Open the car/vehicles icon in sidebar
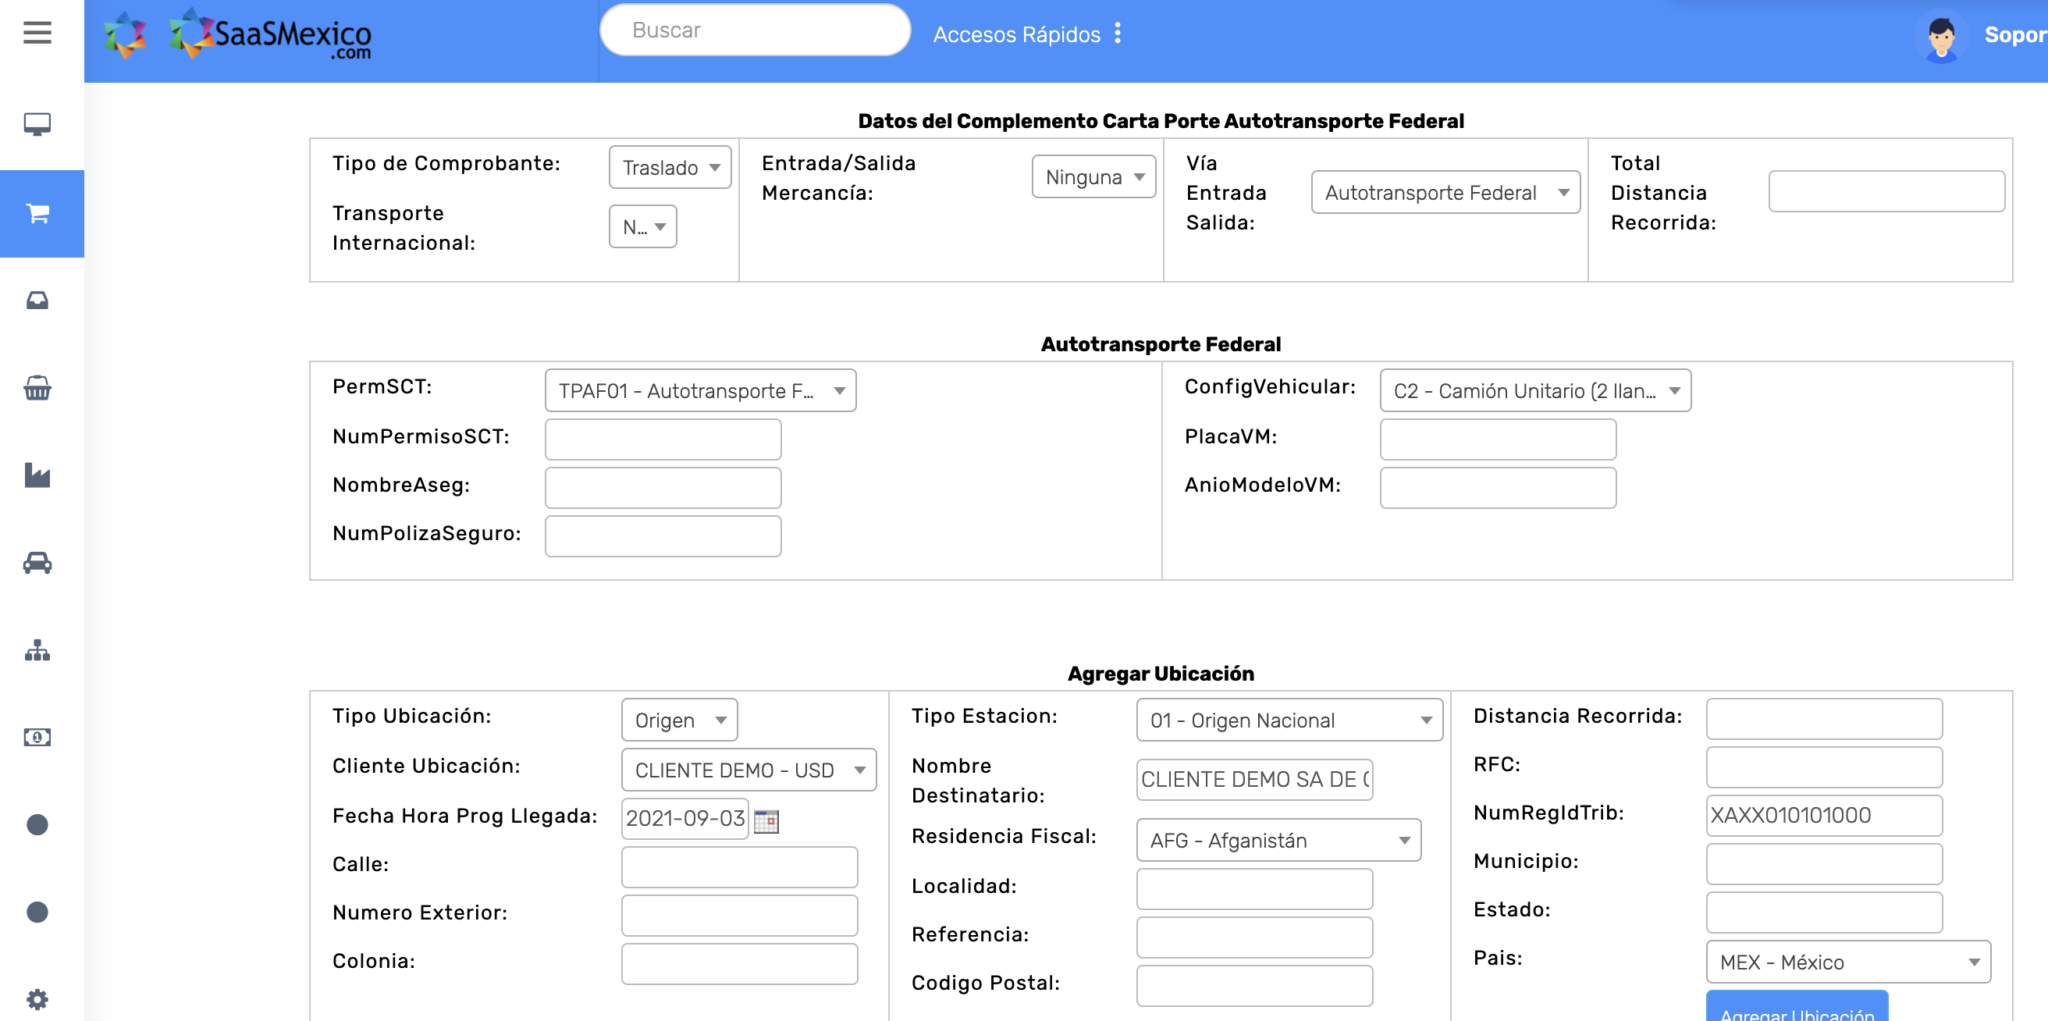Screen dimensions: 2048x1021 pos(37,562)
